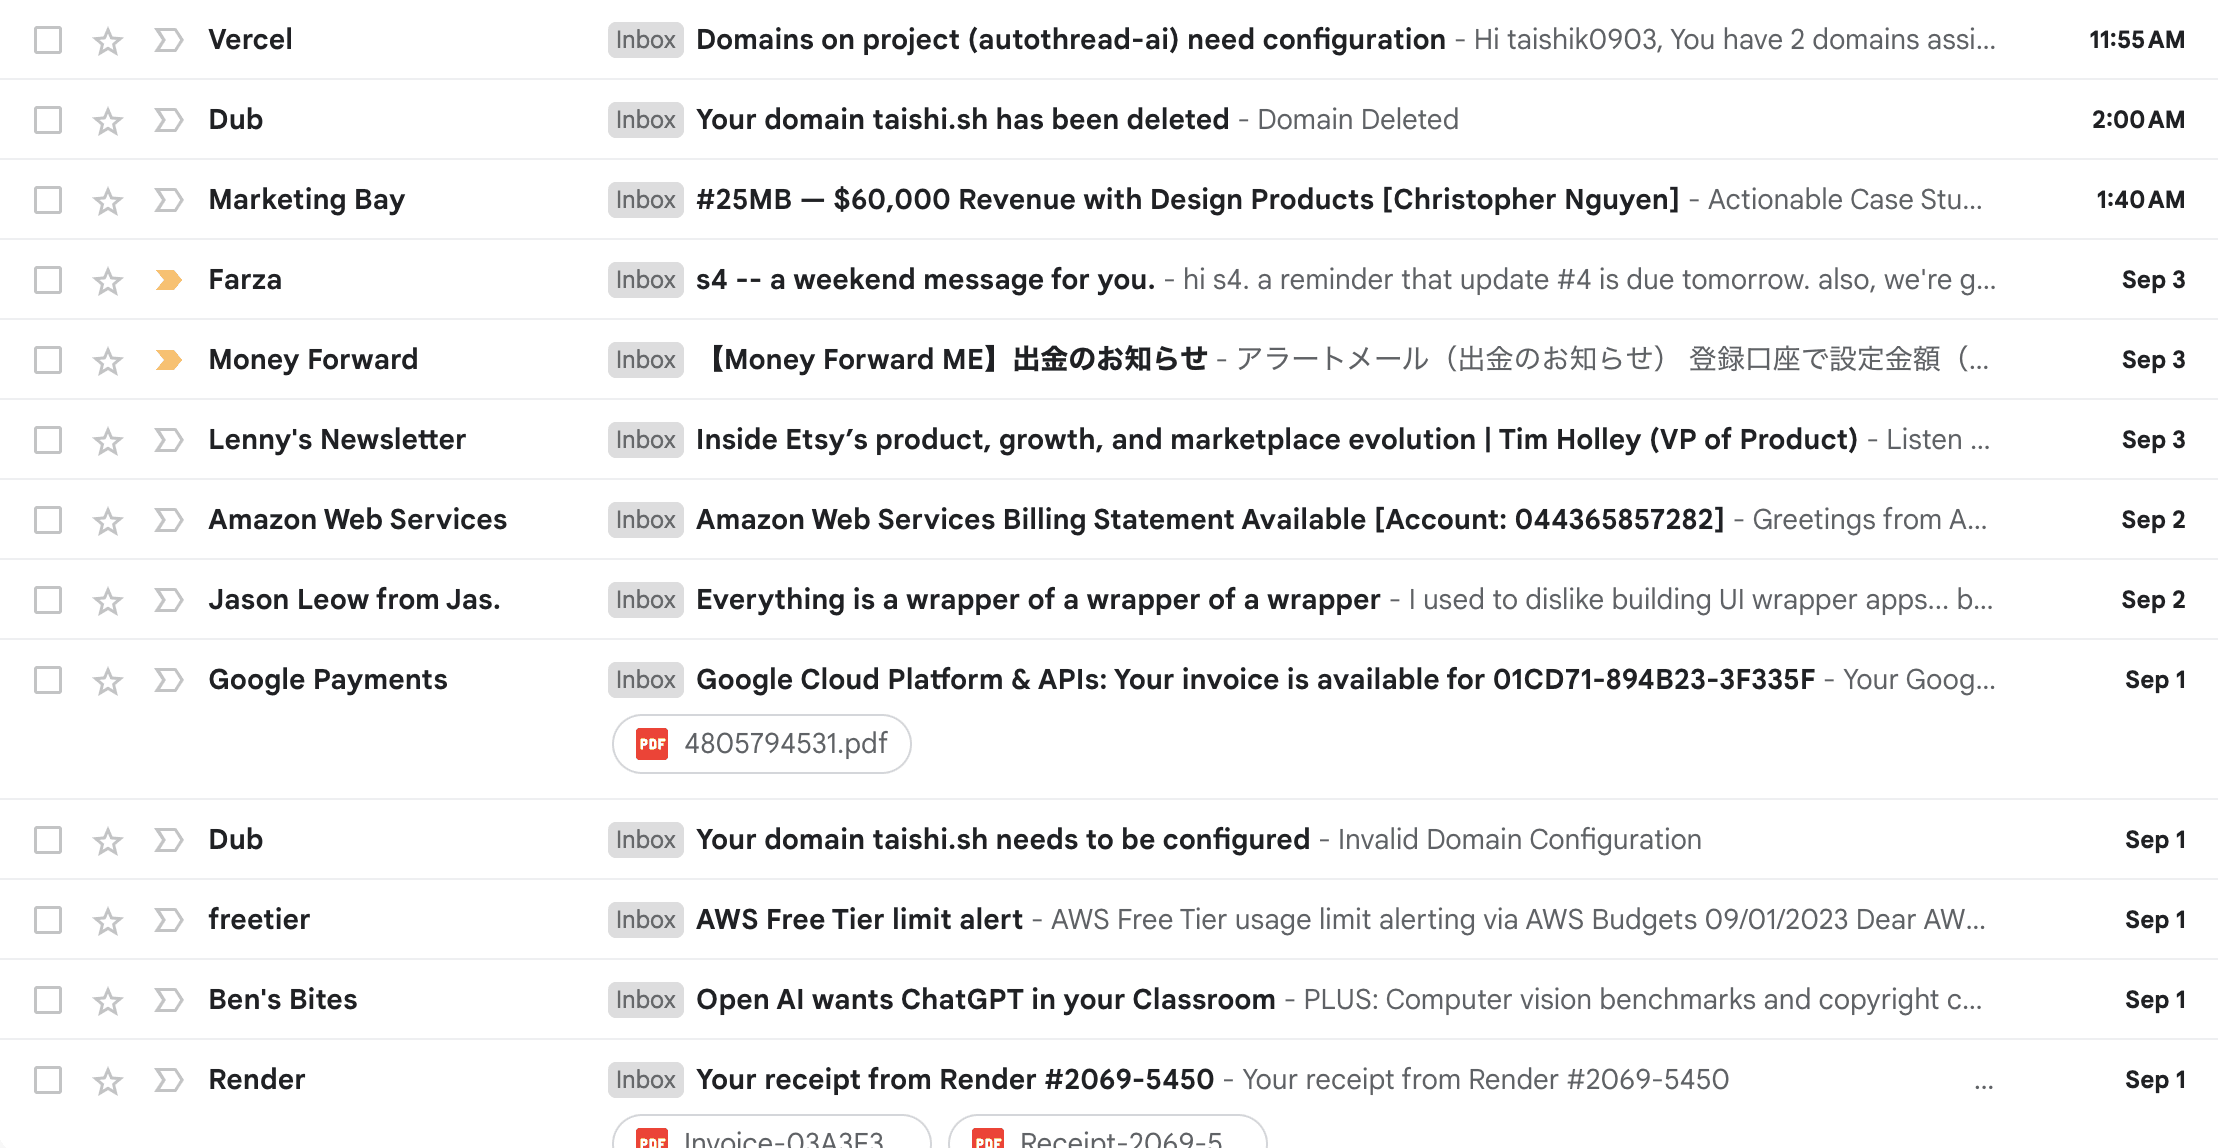Star the freetier email
Viewport: 2228px width, 1148px height.
[x=108, y=921]
